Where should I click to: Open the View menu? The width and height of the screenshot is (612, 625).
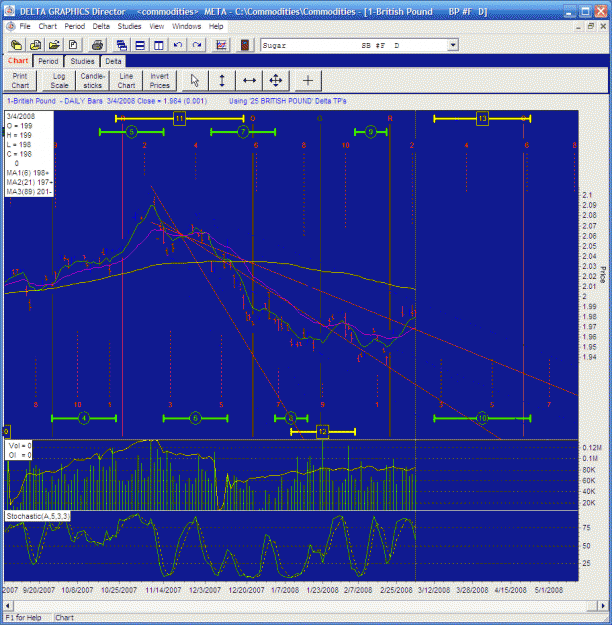click(x=157, y=26)
